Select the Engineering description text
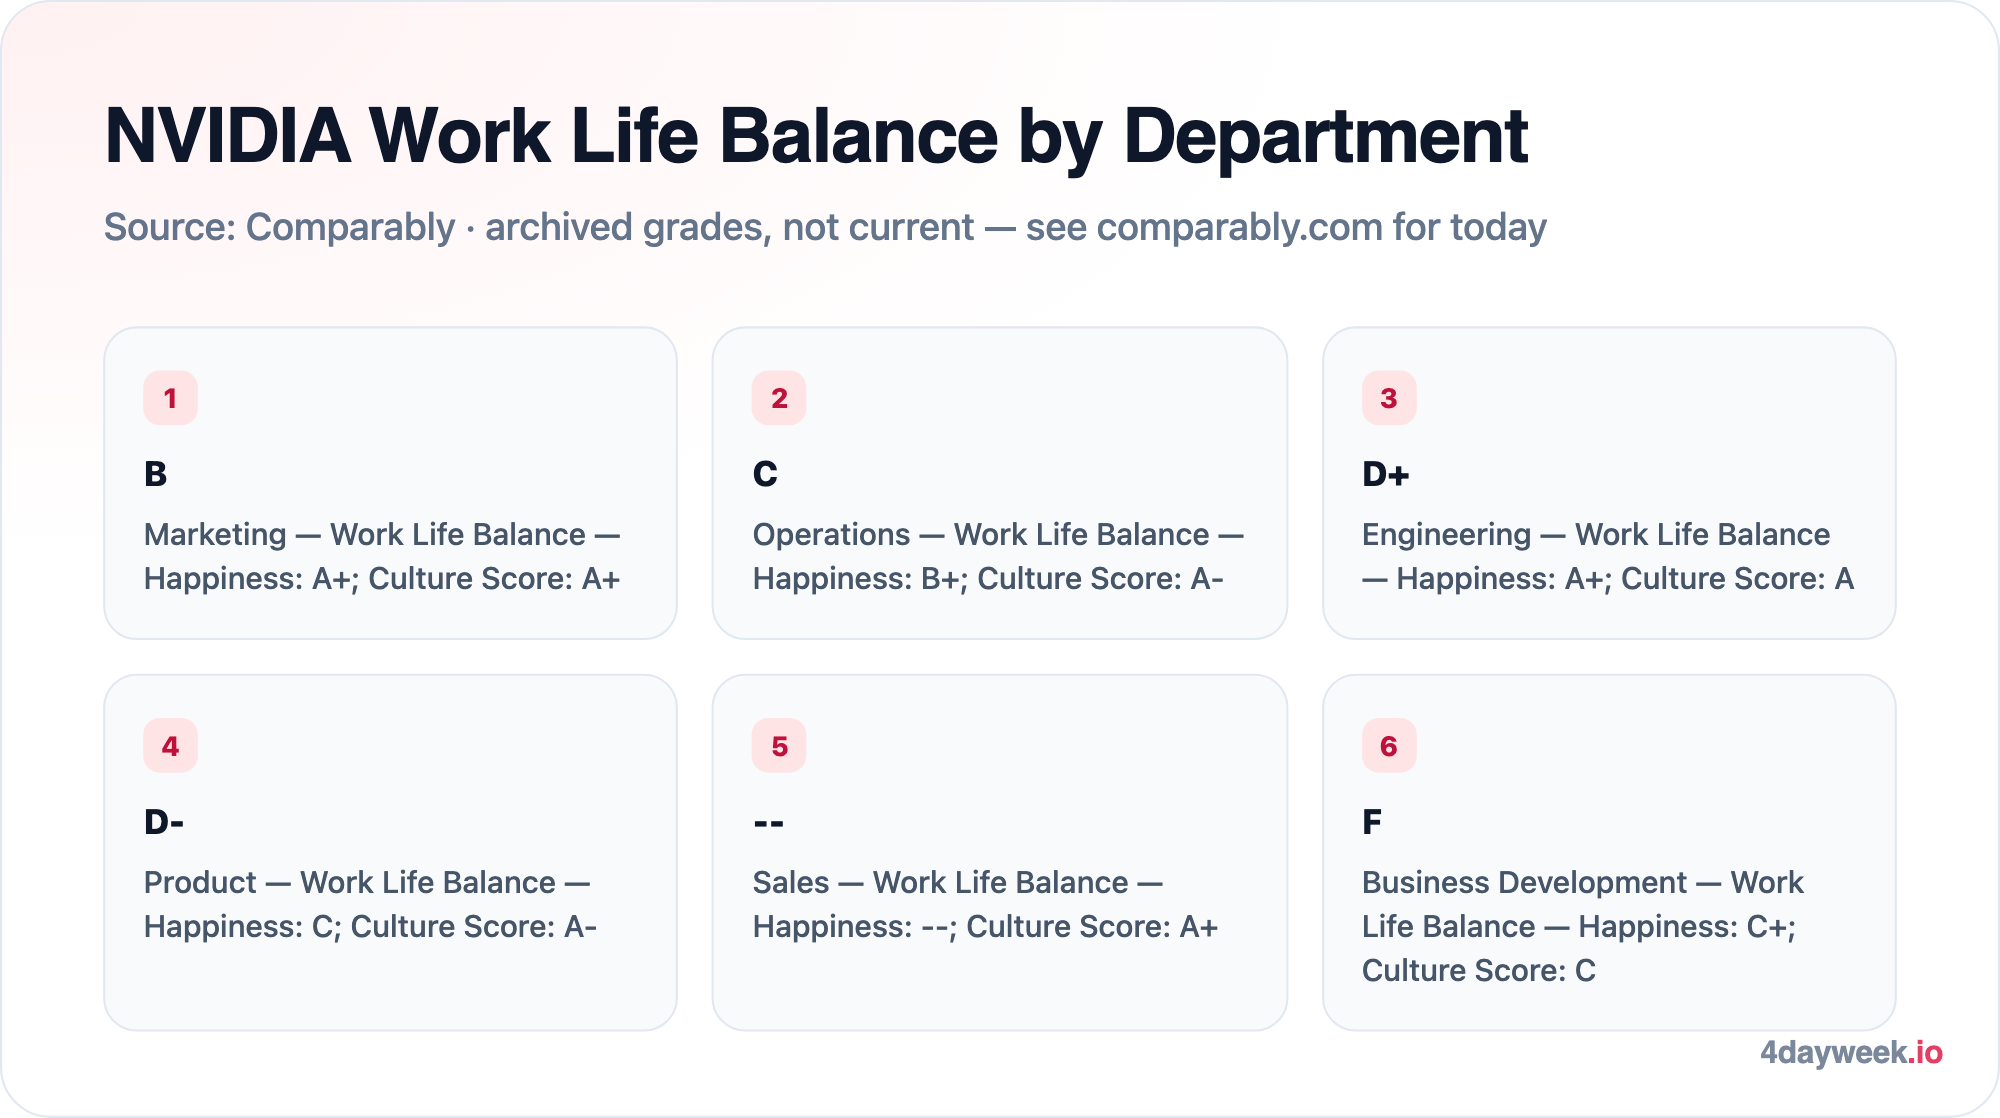2000x1118 pixels. [x=1608, y=556]
